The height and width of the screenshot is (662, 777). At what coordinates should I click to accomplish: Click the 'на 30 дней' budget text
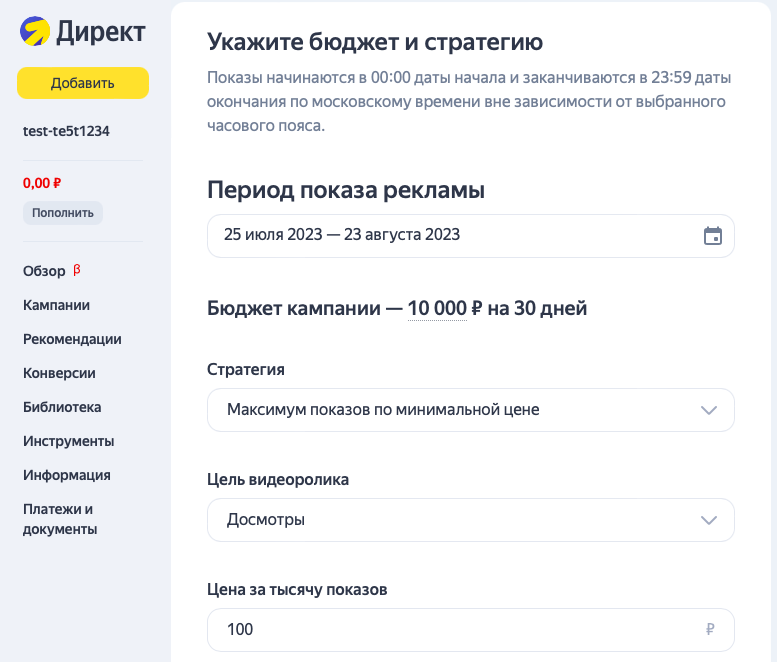tap(537, 308)
